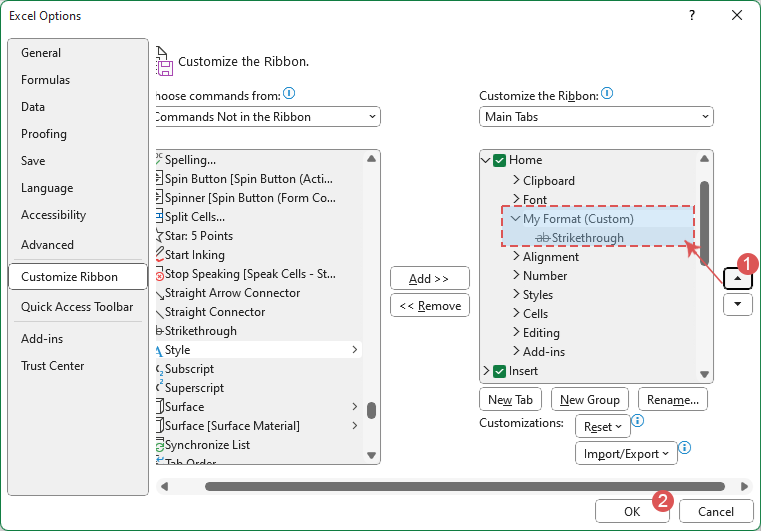Click info icon beside Import/Export button

click(x=685, y=449)
